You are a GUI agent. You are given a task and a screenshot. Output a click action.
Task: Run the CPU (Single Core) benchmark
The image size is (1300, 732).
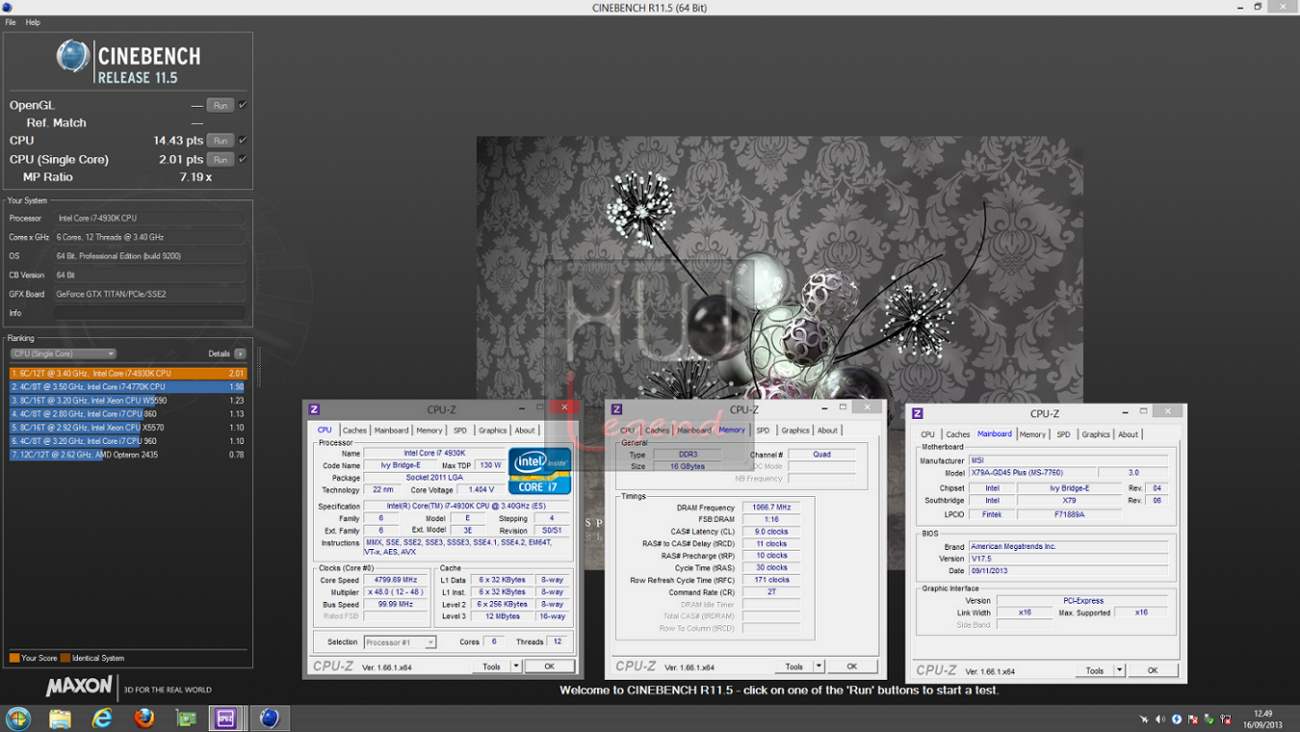(x=220, y=159)
